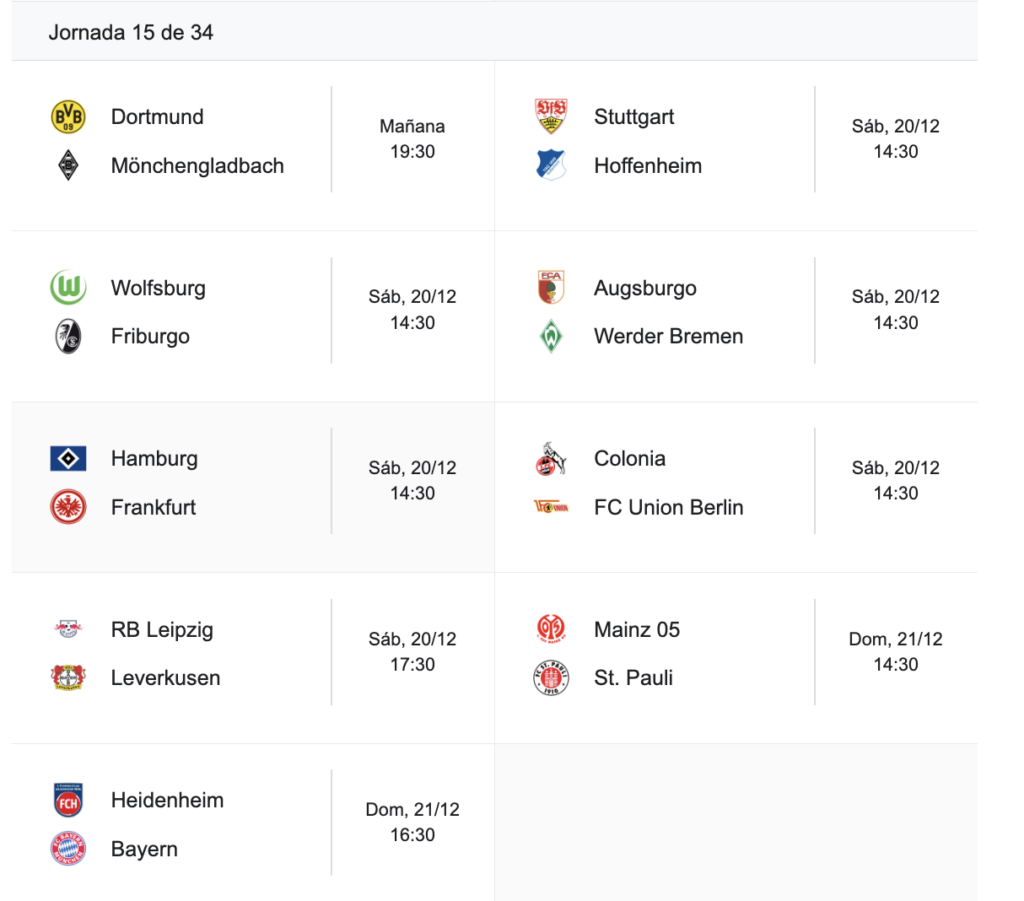Open the Stuttgart team link

(x=634, y=117)
